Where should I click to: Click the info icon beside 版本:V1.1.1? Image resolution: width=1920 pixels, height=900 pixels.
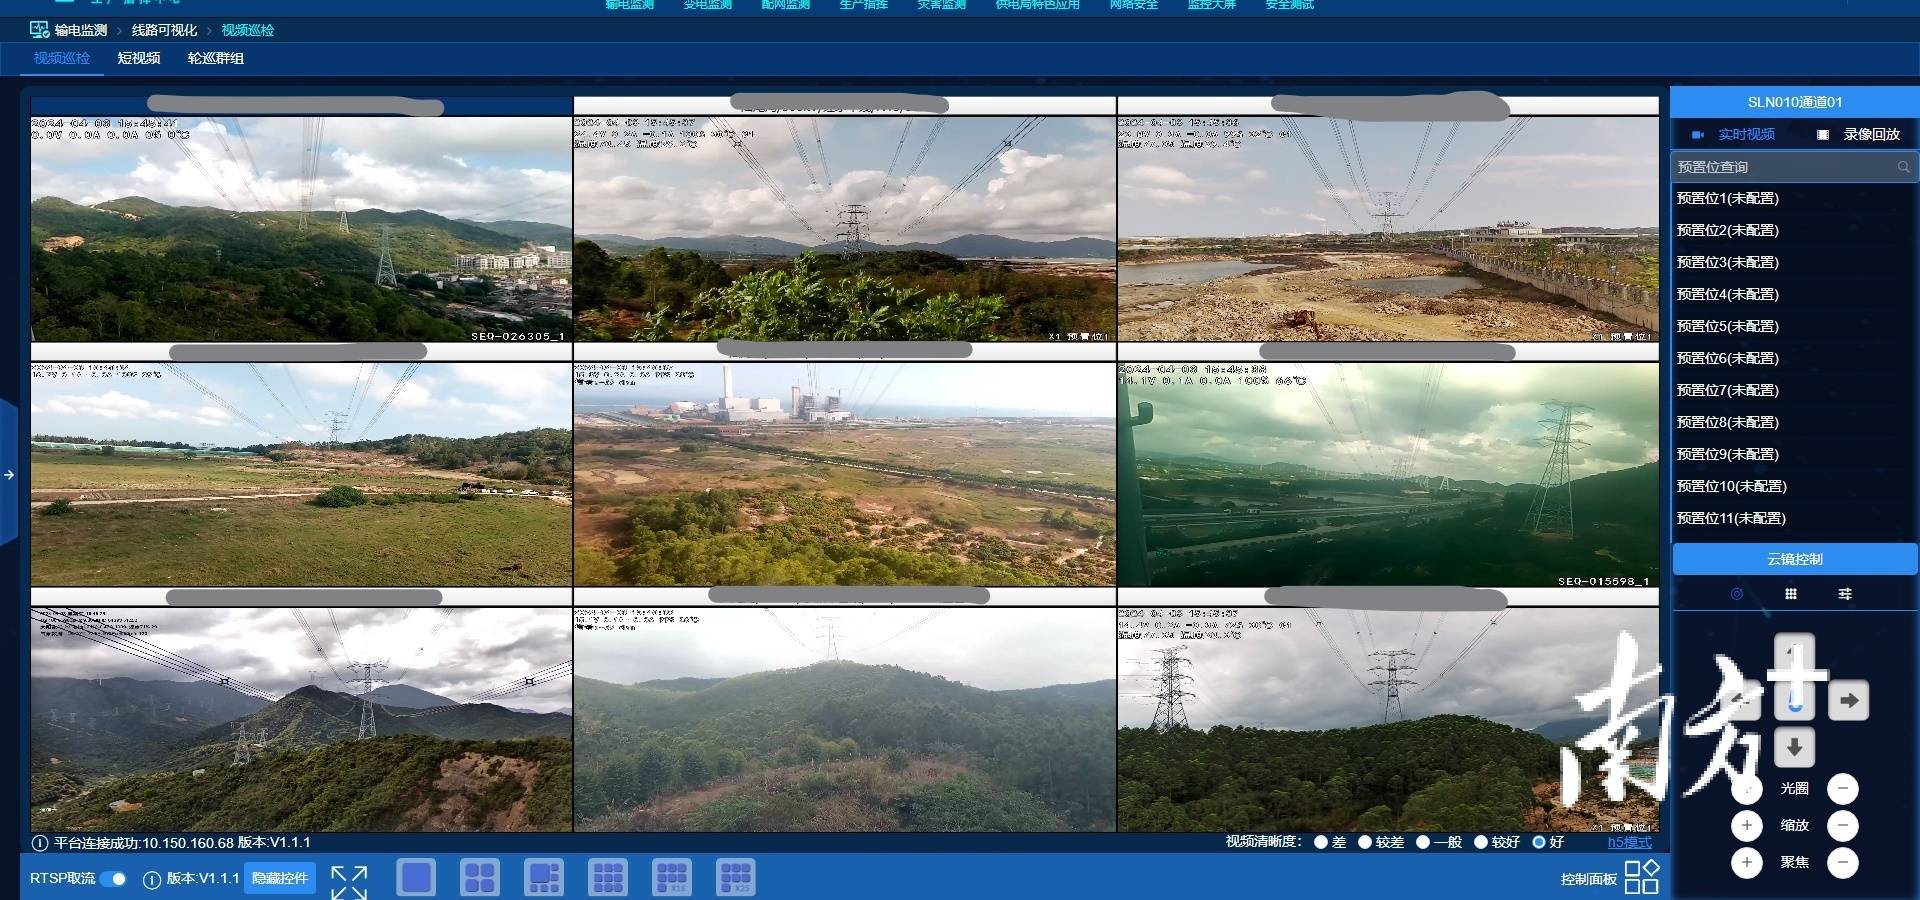point(152,880)
